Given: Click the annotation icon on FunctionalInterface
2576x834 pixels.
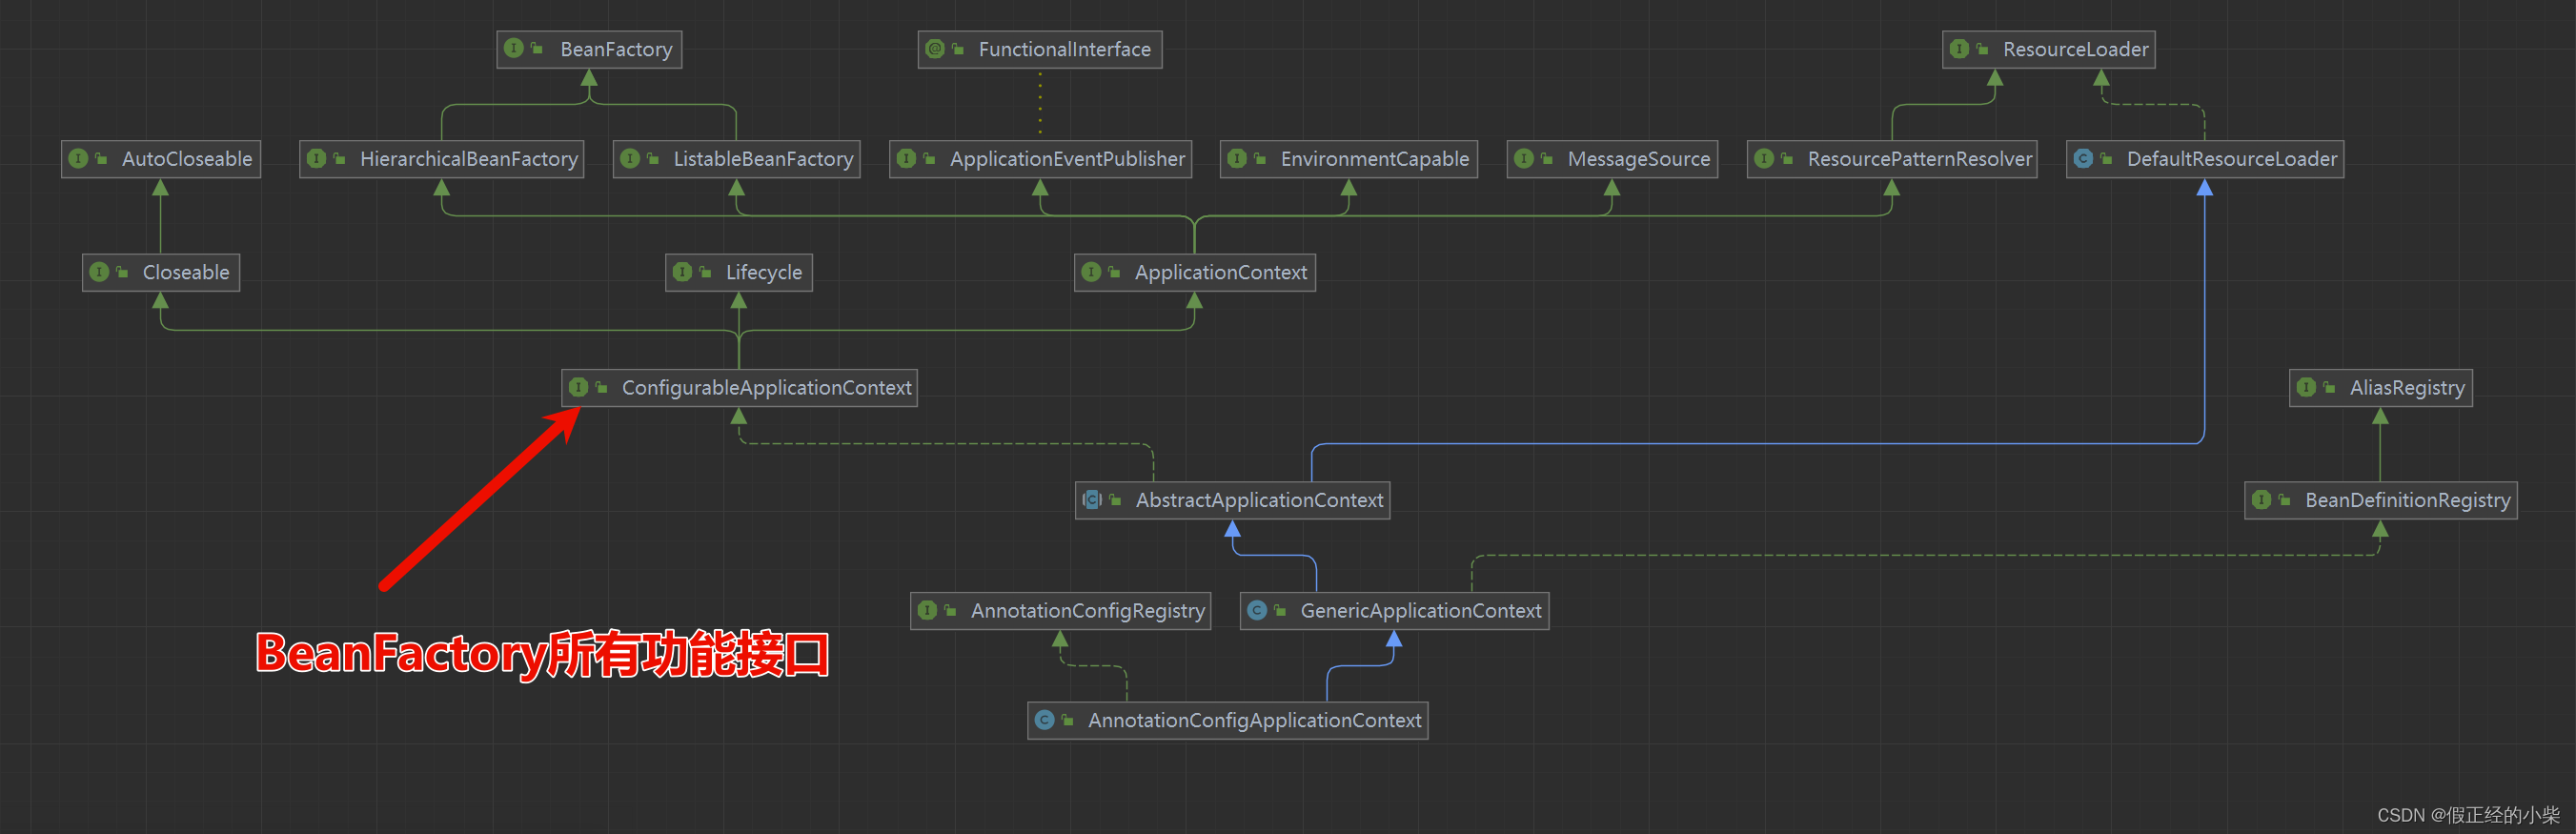Looking at the screenshot, I should pos(935,48).
